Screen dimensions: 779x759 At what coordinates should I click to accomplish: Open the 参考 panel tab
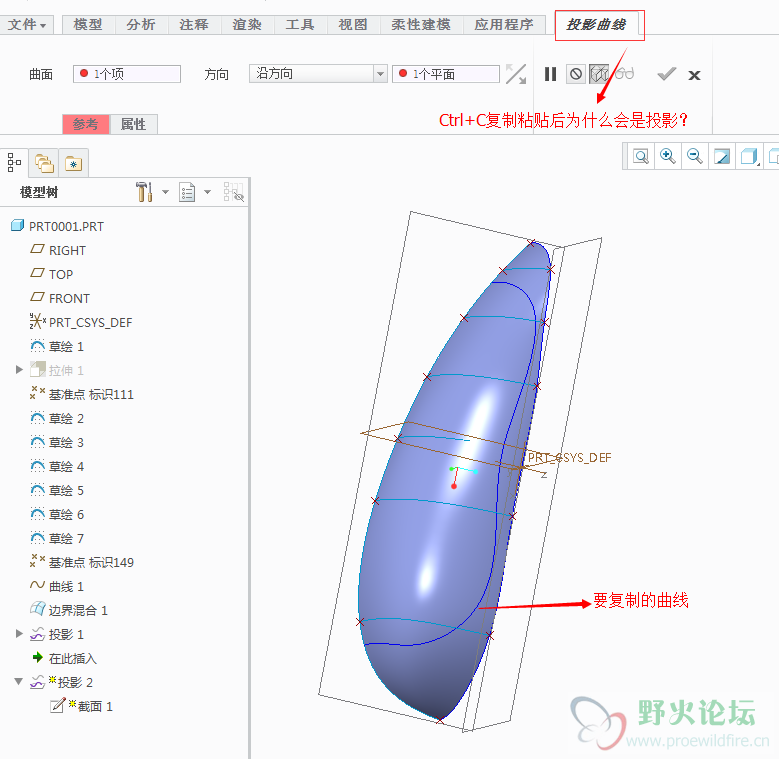[x=86, y=124]
